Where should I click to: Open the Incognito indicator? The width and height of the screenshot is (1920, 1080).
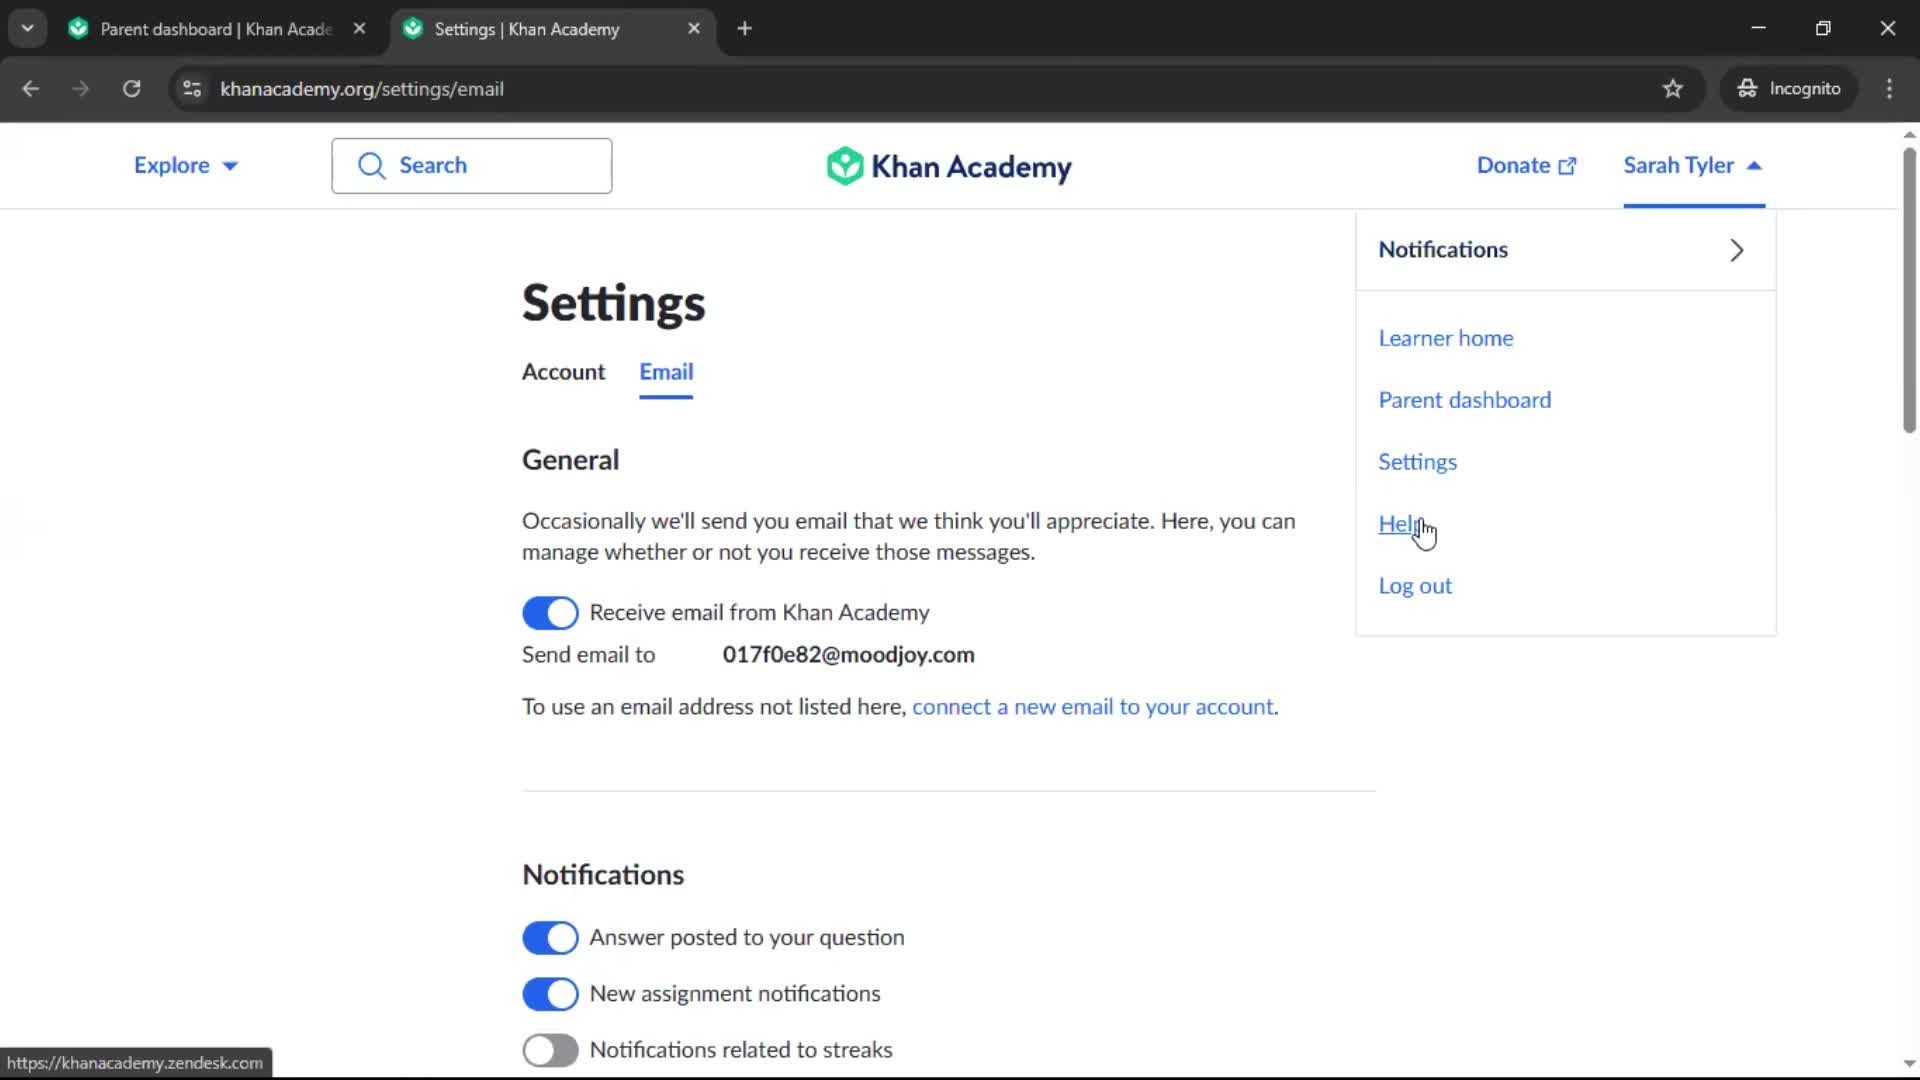1789,89
